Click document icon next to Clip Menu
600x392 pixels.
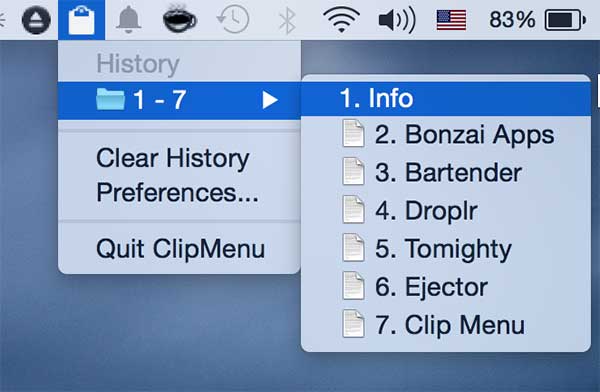coord(353,324)
